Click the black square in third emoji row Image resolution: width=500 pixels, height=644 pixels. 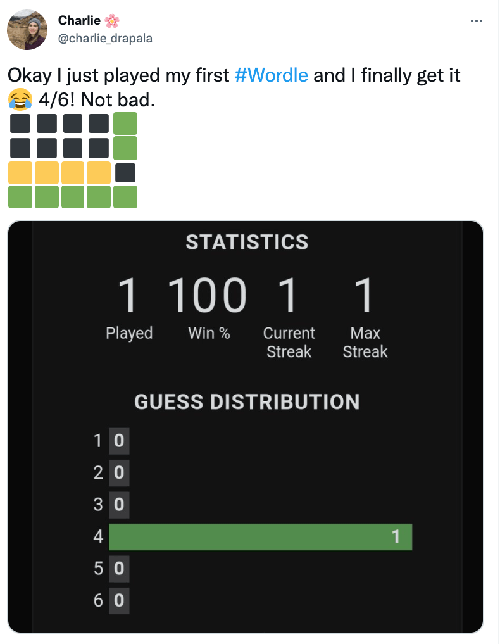point(125,172)
